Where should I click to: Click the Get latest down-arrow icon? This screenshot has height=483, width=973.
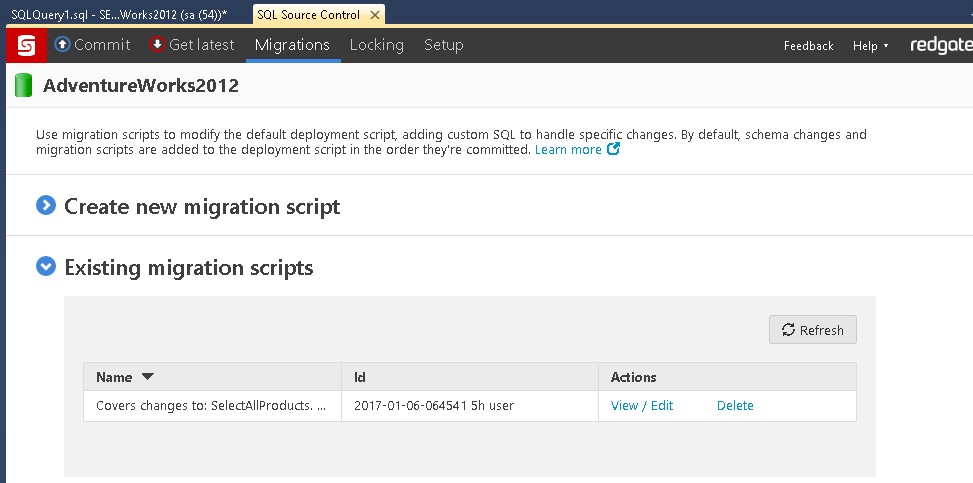(157, 44)
